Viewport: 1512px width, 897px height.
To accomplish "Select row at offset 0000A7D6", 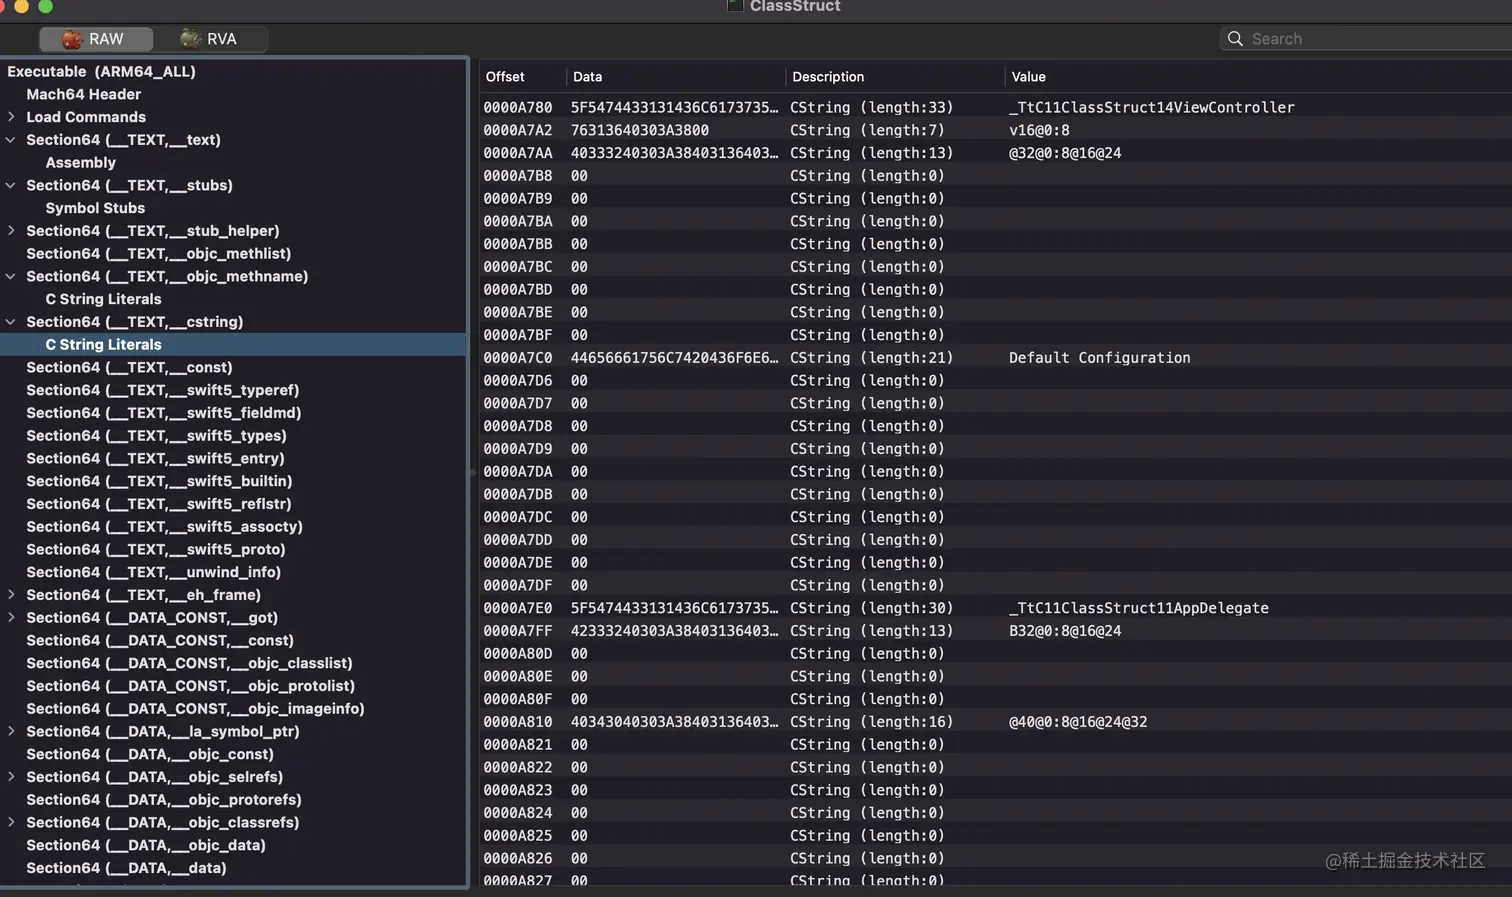I will tap(995, 381).
